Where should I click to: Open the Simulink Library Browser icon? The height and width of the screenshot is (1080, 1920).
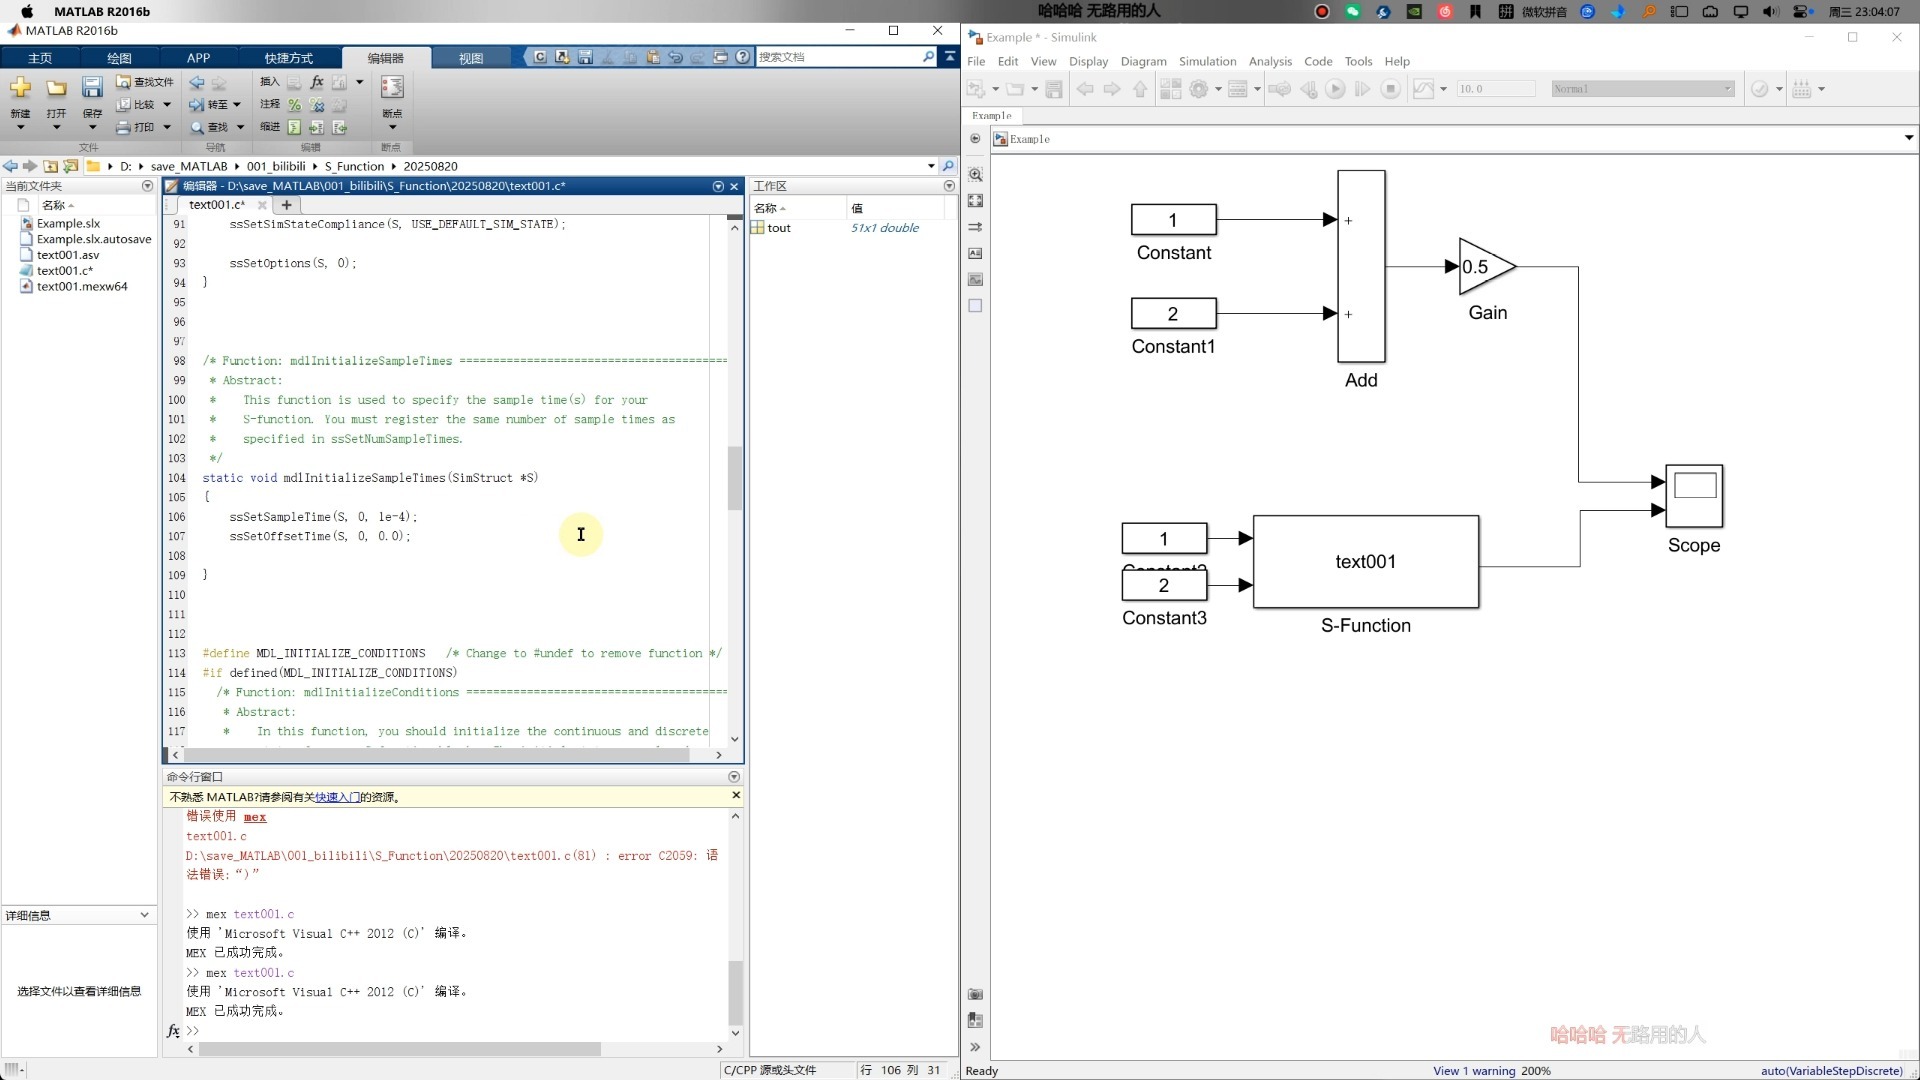point(1170,89)
